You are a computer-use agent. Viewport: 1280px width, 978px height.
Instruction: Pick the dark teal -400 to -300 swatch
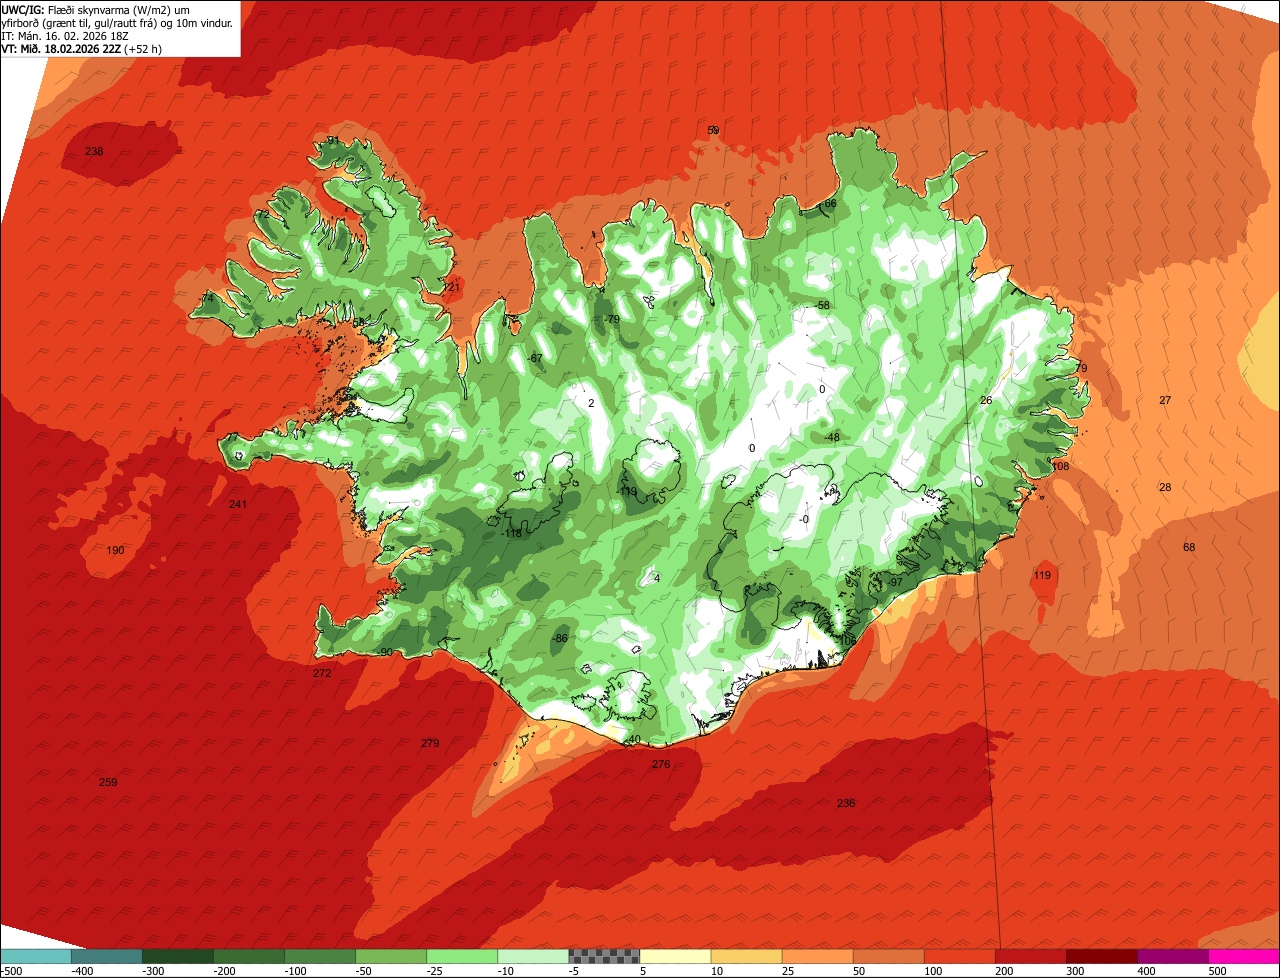pyautogui.click(x=106, y=955)
